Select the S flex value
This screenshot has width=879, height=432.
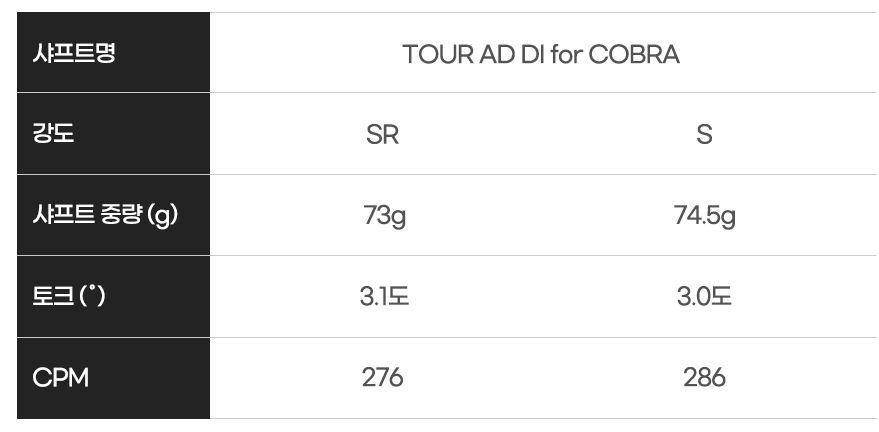pos(704,135)
